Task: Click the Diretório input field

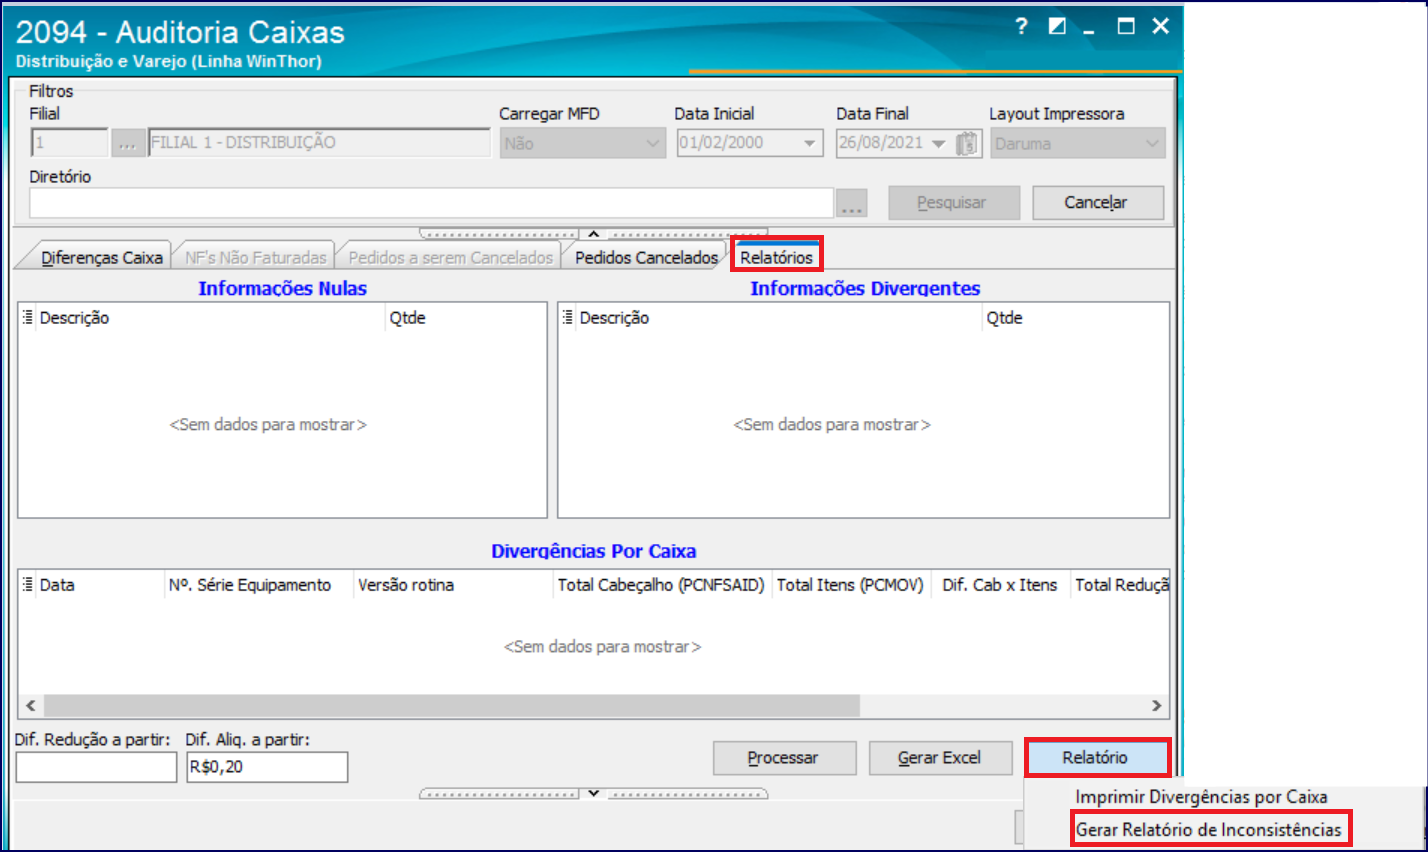Action: [431, 203]
